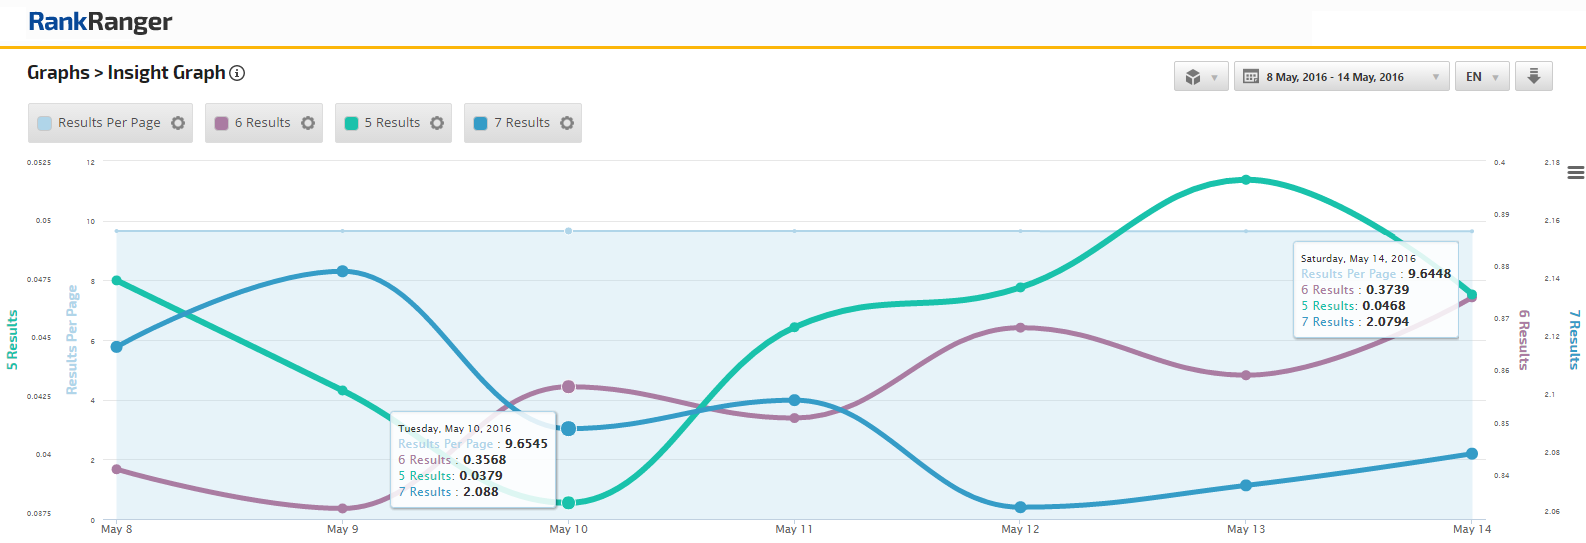1586x543 pixels.
Task: Open settings gear for Results Per Page
Action: (178, 123)
